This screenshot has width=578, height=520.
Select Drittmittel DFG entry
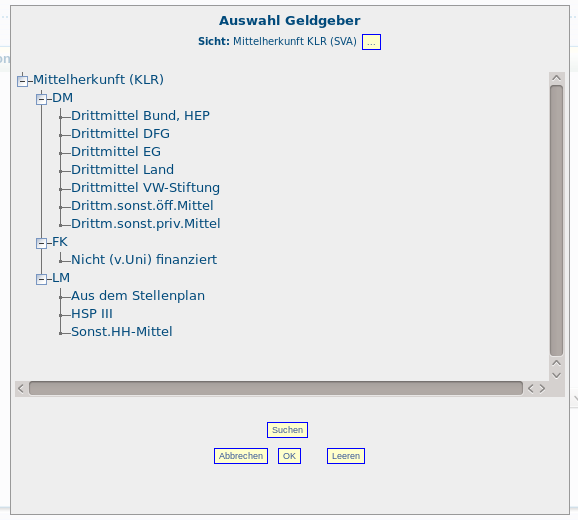tap(120, 134)
